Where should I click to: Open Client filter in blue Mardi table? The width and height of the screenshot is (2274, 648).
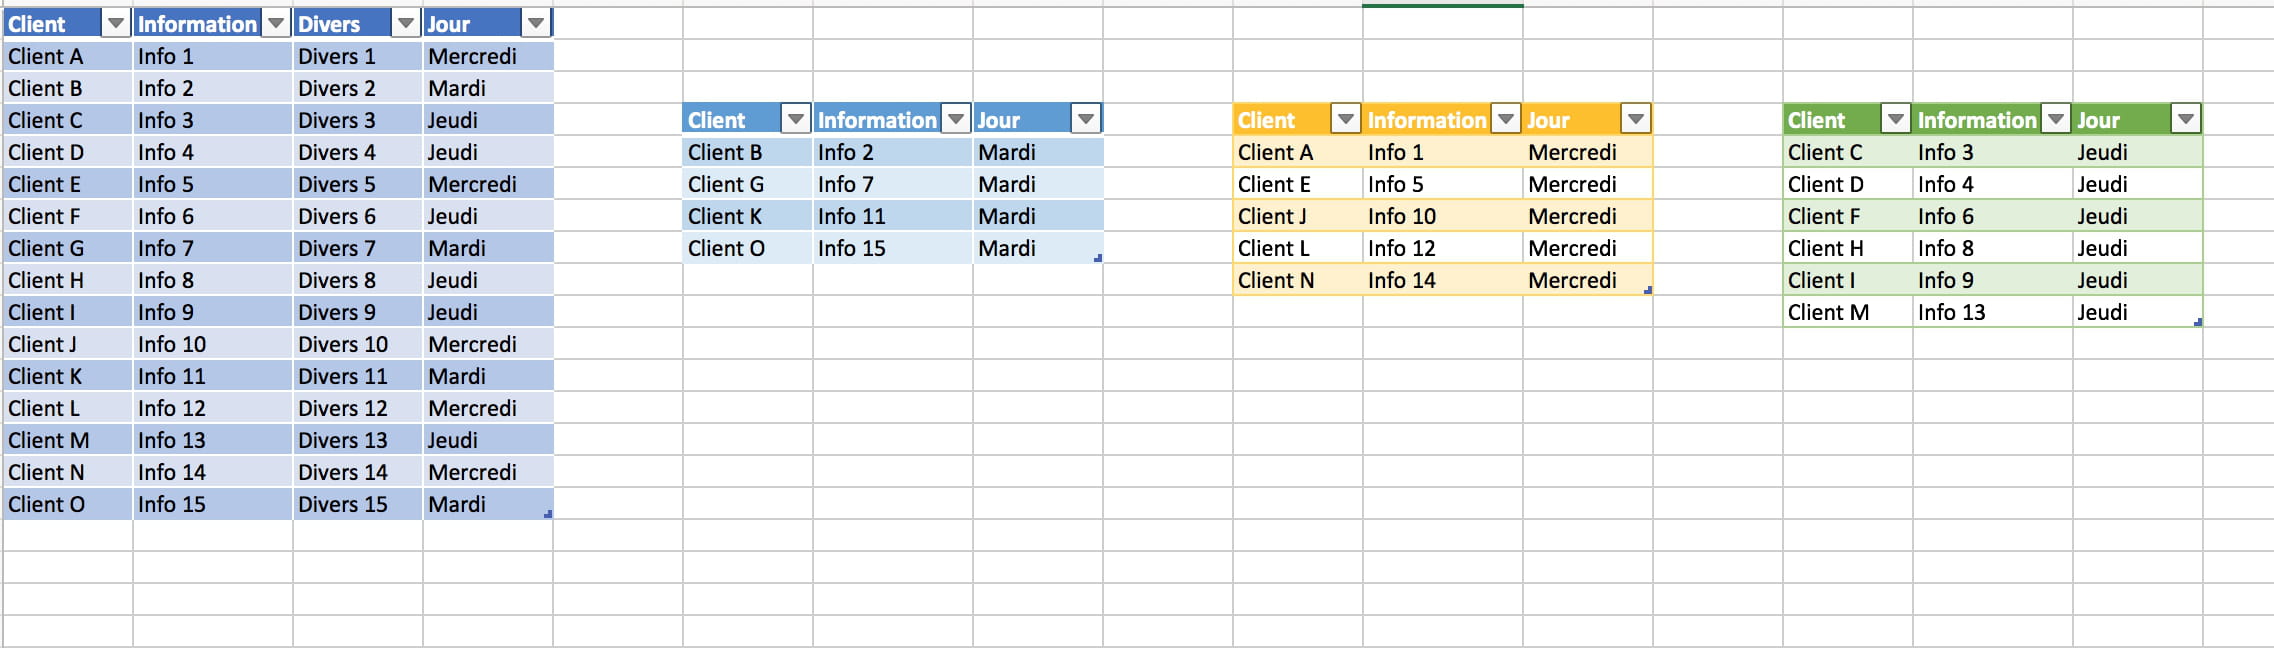pyautogui.click(x=796, y=120)
